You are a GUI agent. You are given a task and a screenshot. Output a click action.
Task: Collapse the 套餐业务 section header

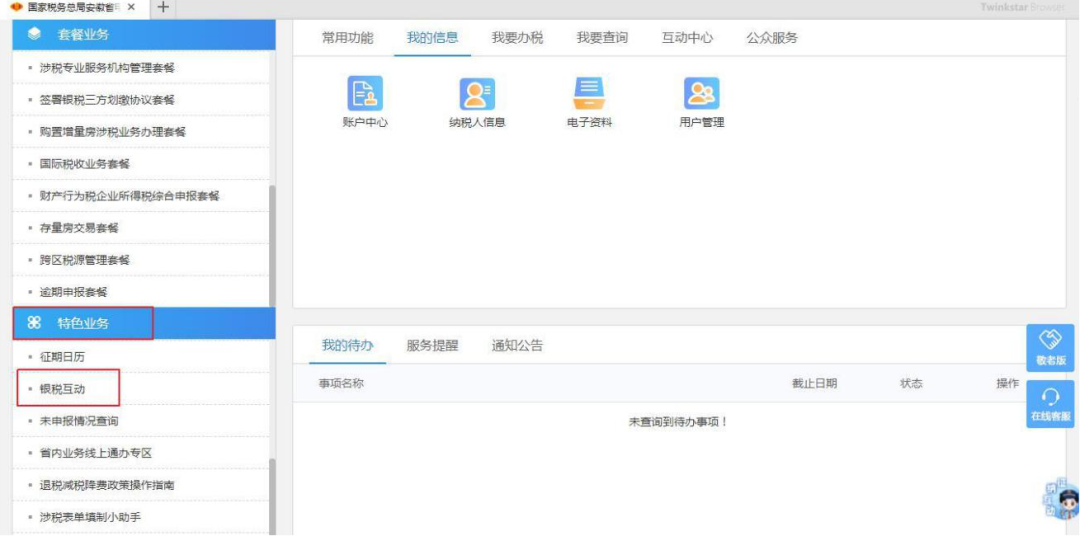click(143, 34)
